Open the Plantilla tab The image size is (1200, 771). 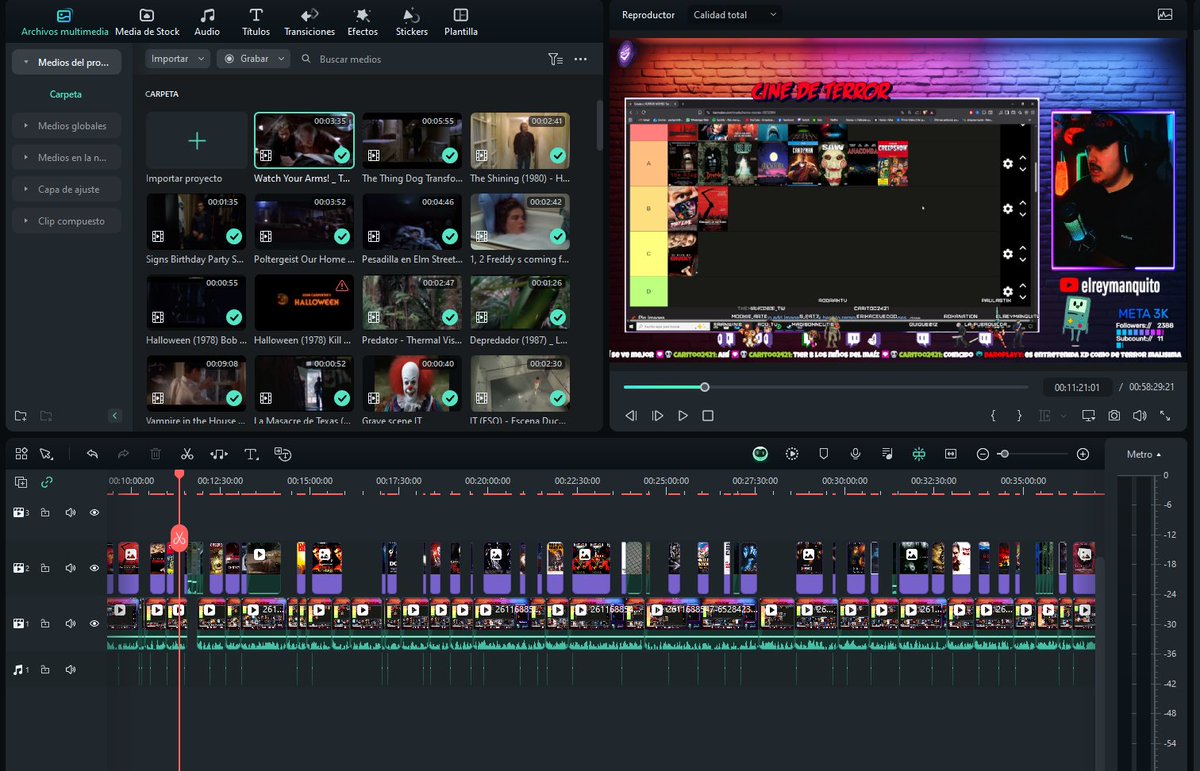(461, 22)
